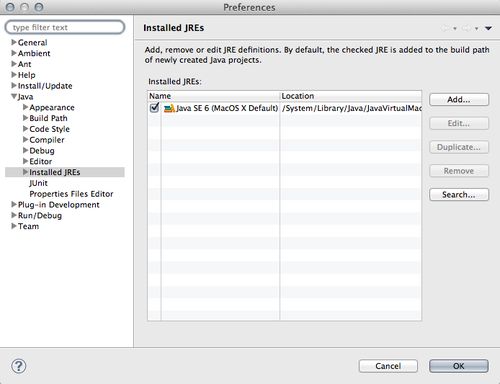The height and width of the screenshot is (384, 500).
Task: Expand the Code Style node
Action: click(25, 129)
